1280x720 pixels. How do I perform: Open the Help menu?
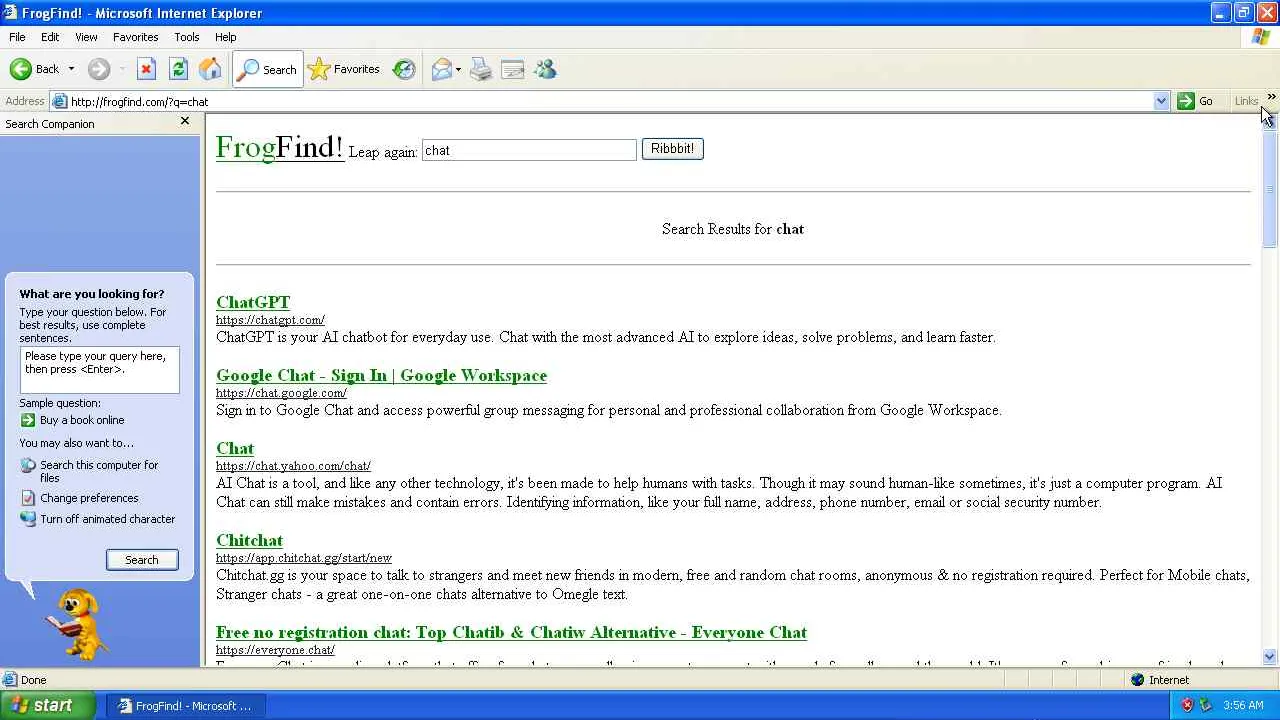point(226,37)
